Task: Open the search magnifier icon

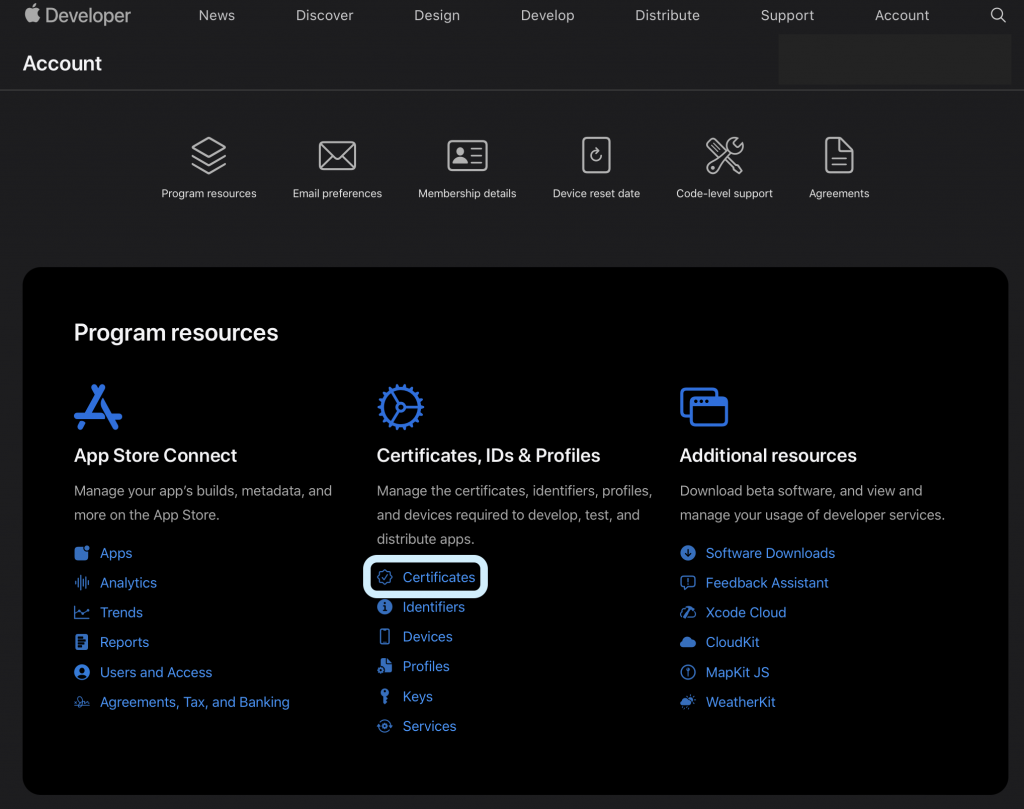Action: 997,15
